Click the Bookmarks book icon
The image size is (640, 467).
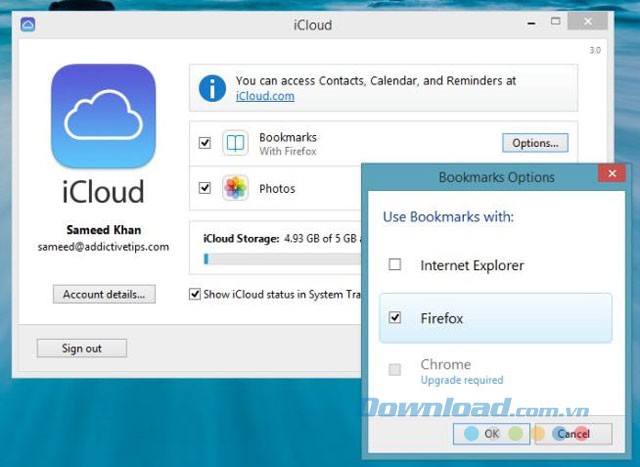pyautogui.click(x=235, y=143)
